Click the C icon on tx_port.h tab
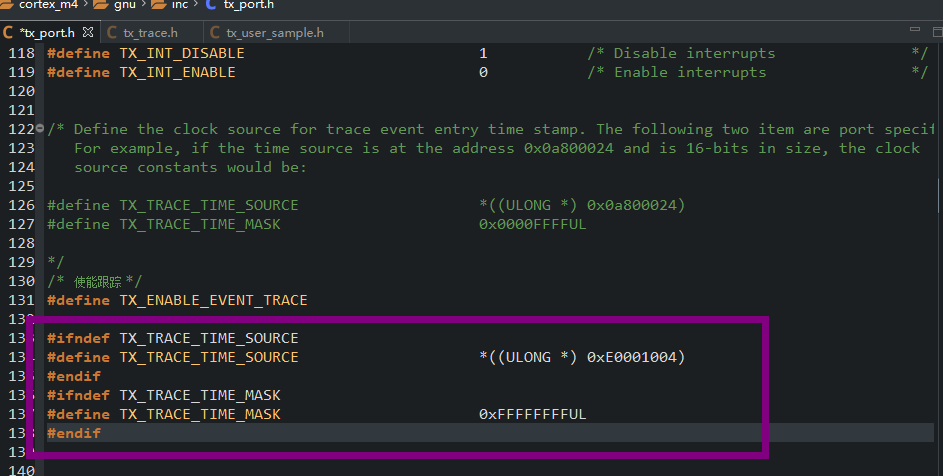This screenshot has height=476, width=943. pos(8,32)
